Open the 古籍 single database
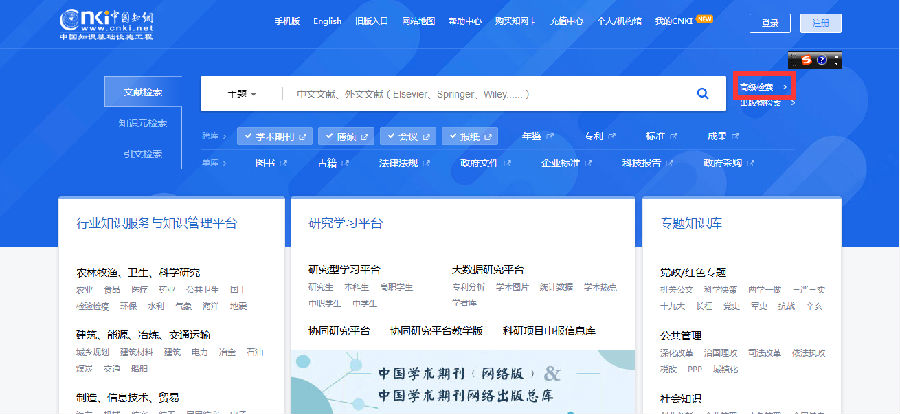Image resolution: width=900 pixels, height=414 pixels. click(327, 163)
